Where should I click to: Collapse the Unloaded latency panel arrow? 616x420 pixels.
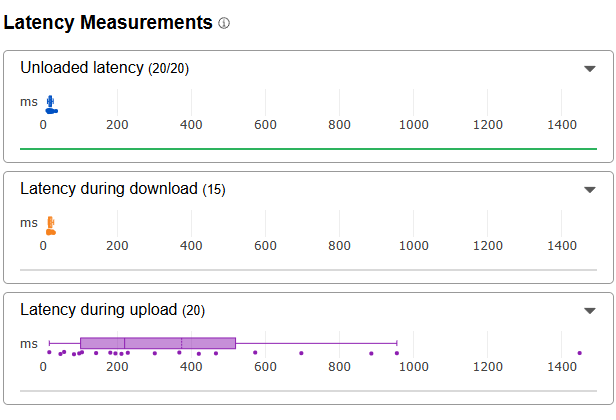tap(590, 69)
